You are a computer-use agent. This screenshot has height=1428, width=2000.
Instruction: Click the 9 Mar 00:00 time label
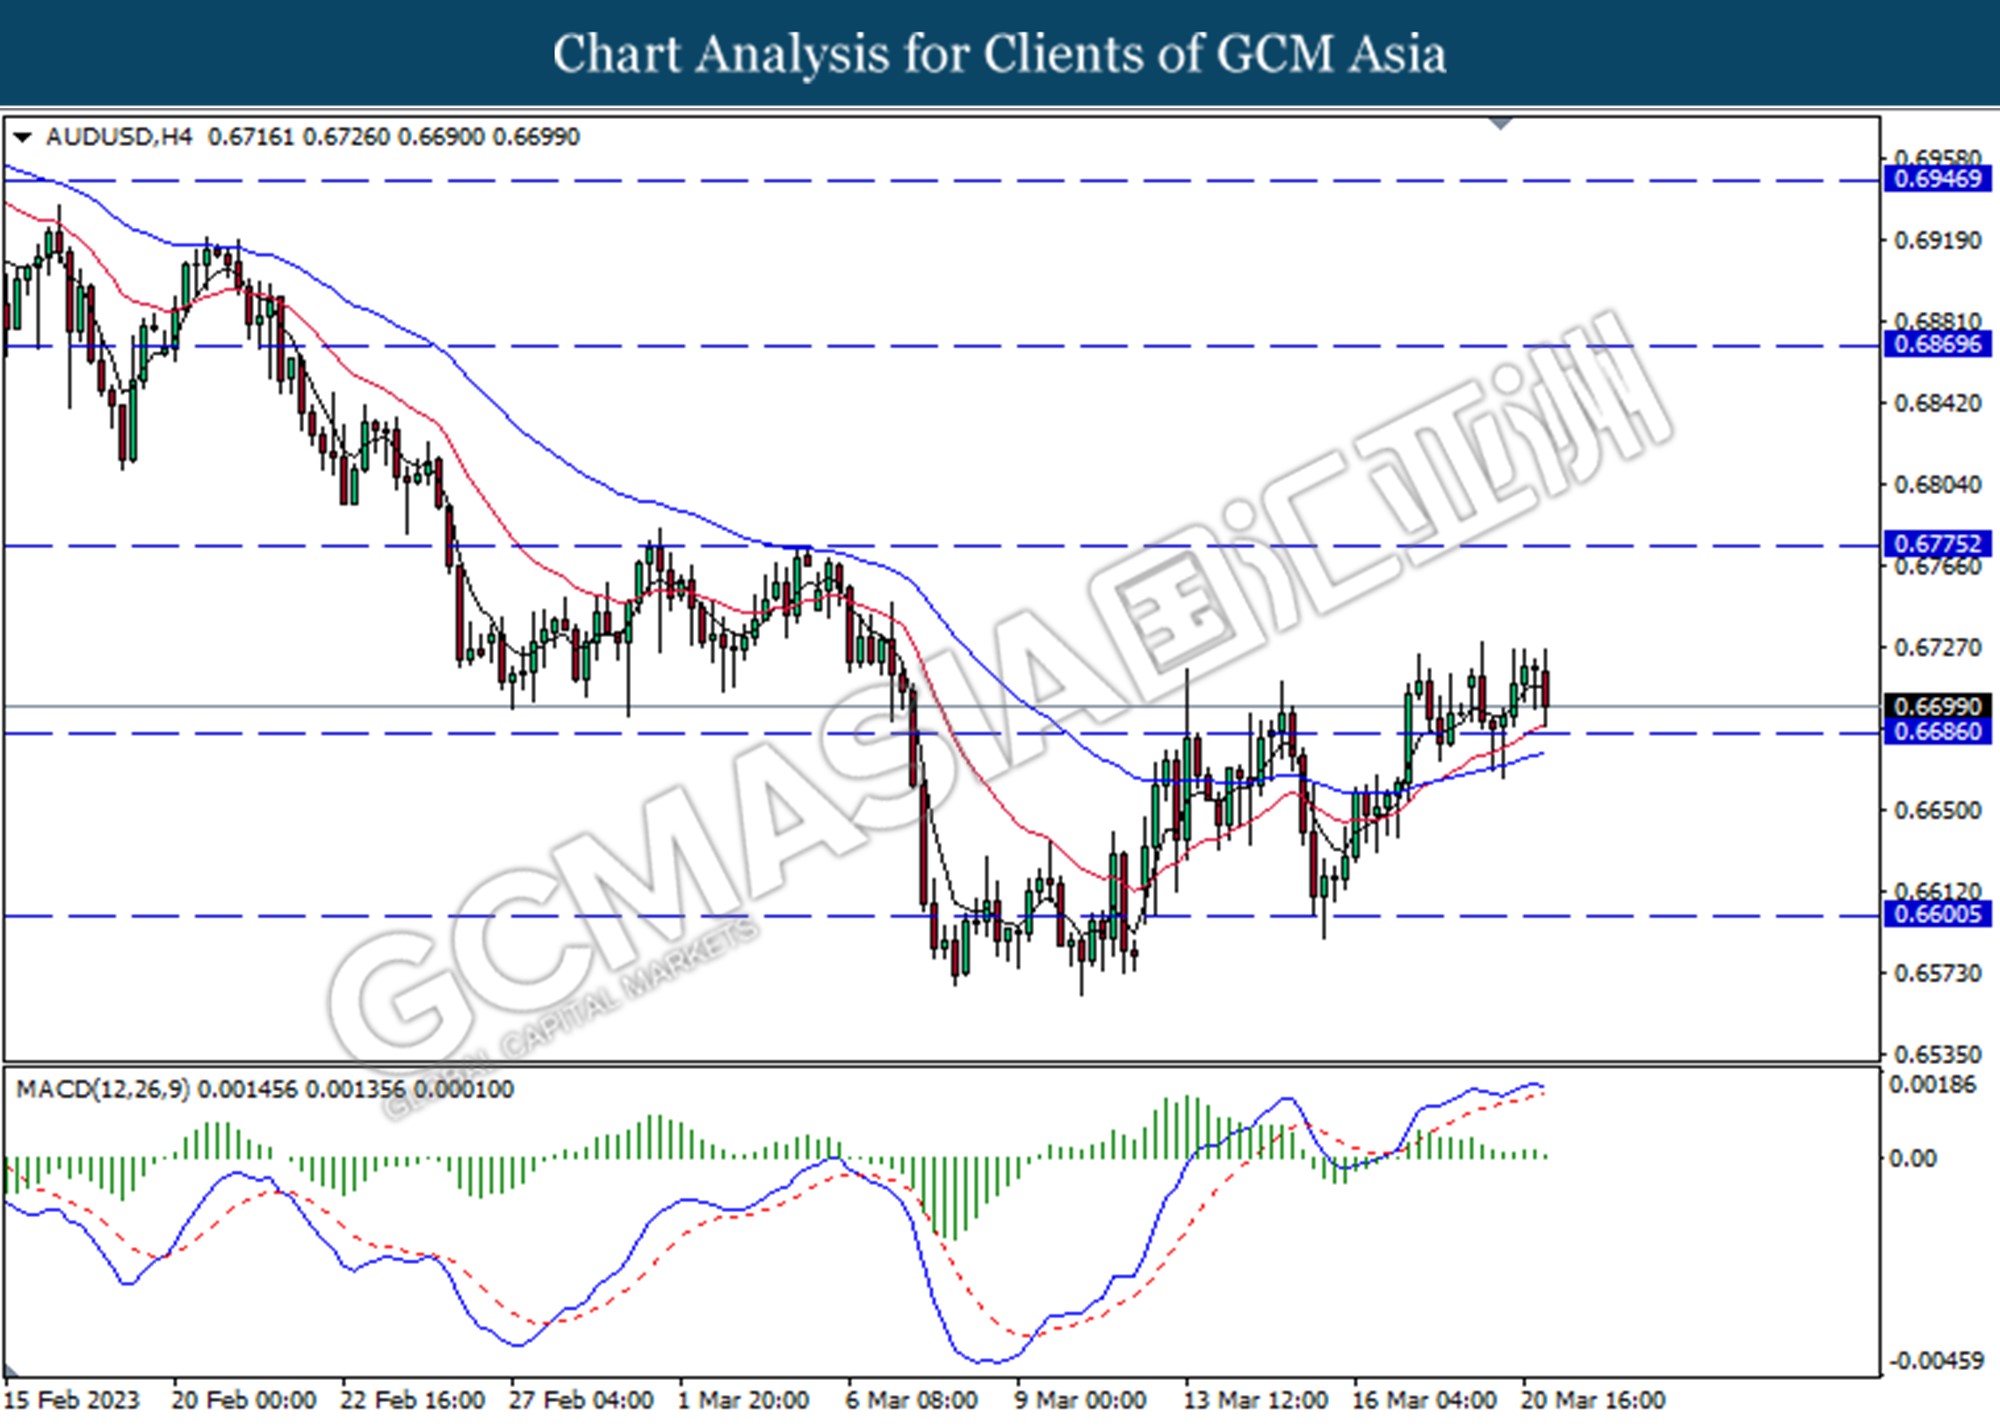1080,1400
